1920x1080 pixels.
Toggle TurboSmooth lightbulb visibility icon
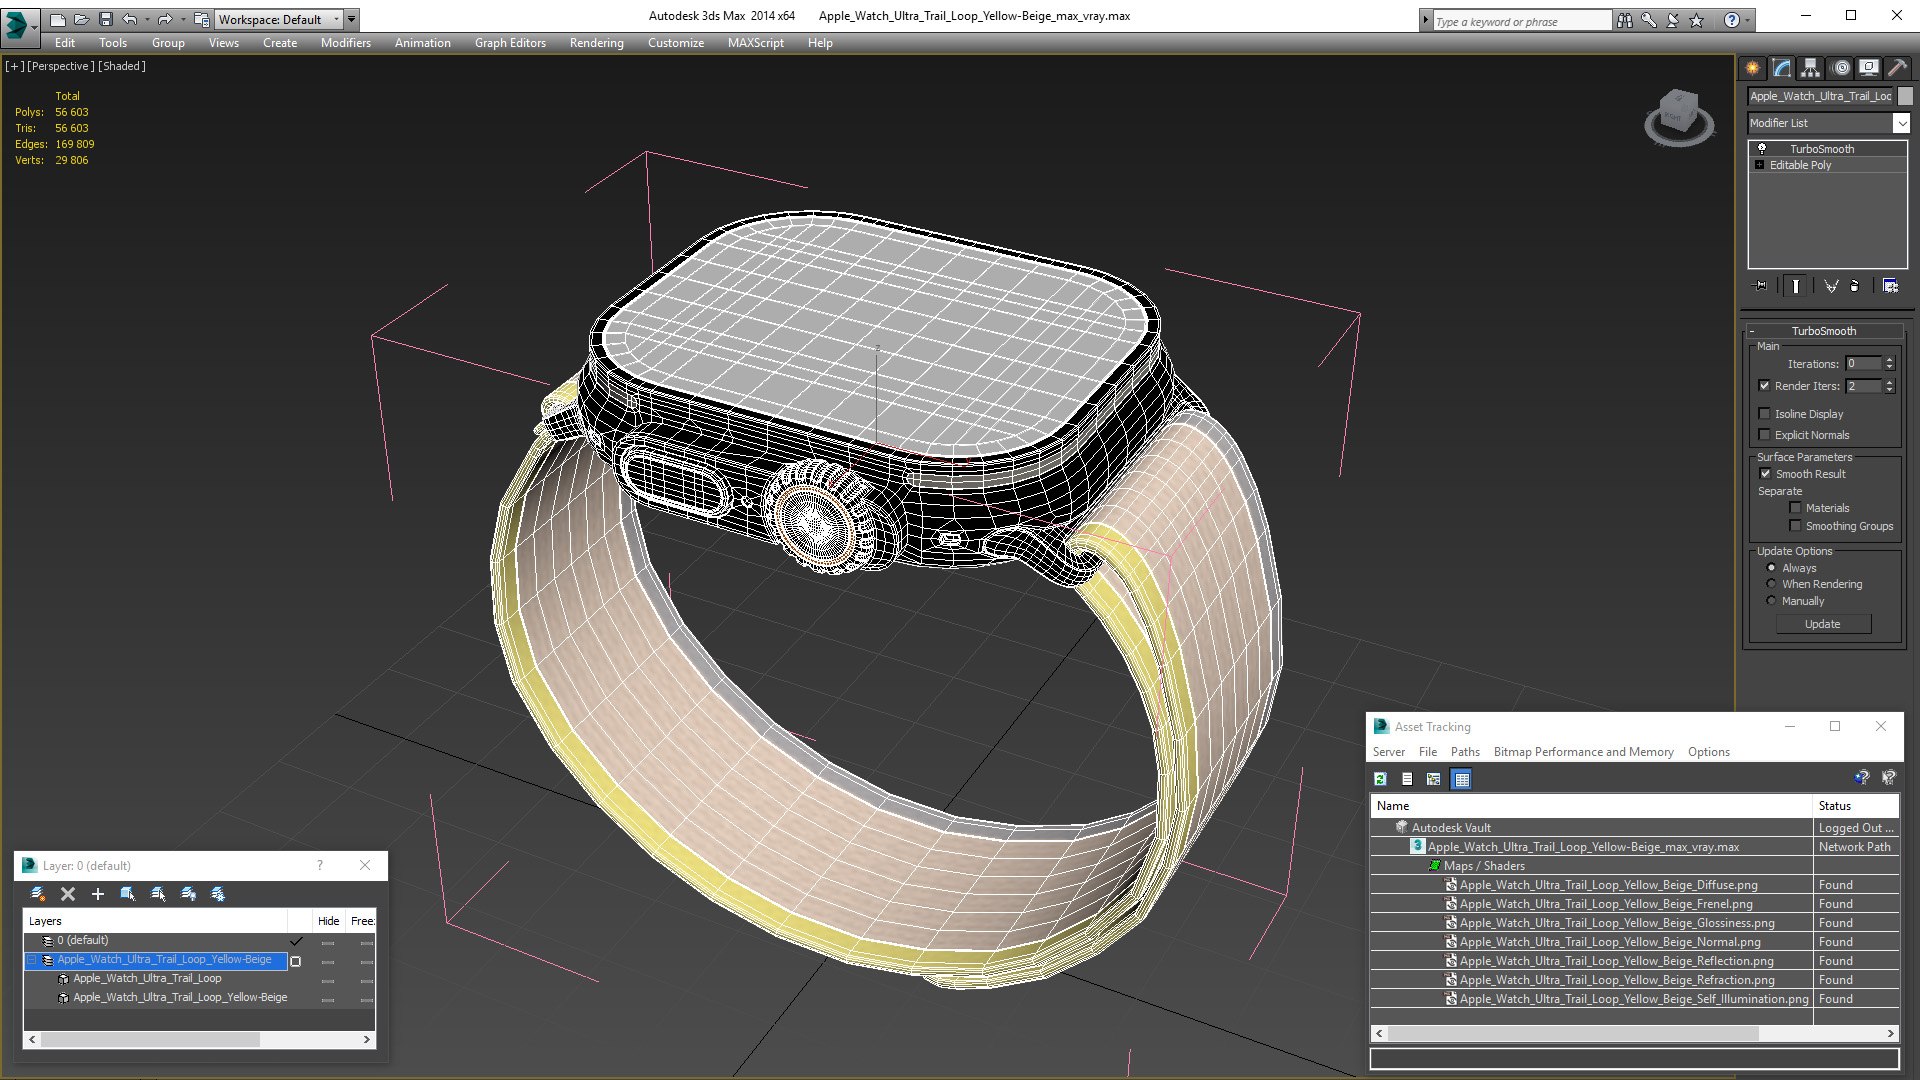1762,149
